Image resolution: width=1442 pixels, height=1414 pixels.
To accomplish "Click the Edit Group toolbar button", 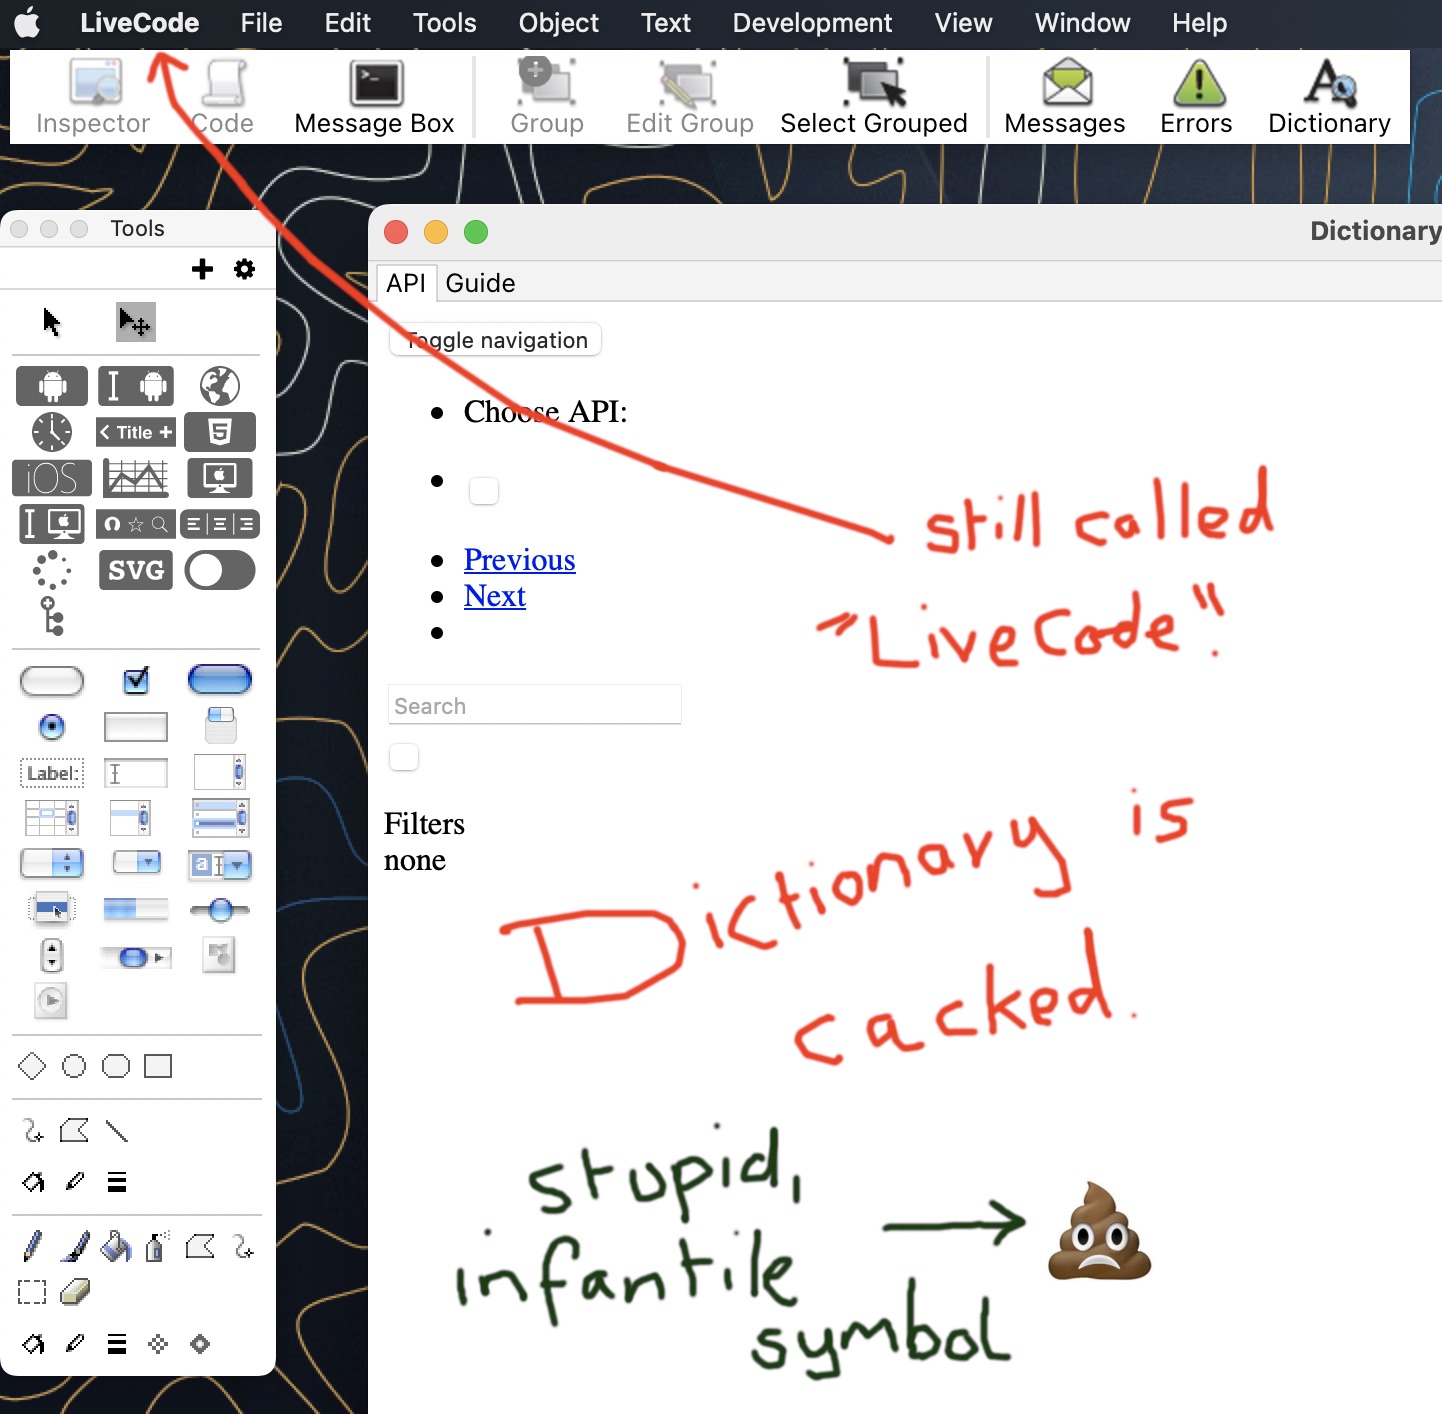I will pos(689,97).
